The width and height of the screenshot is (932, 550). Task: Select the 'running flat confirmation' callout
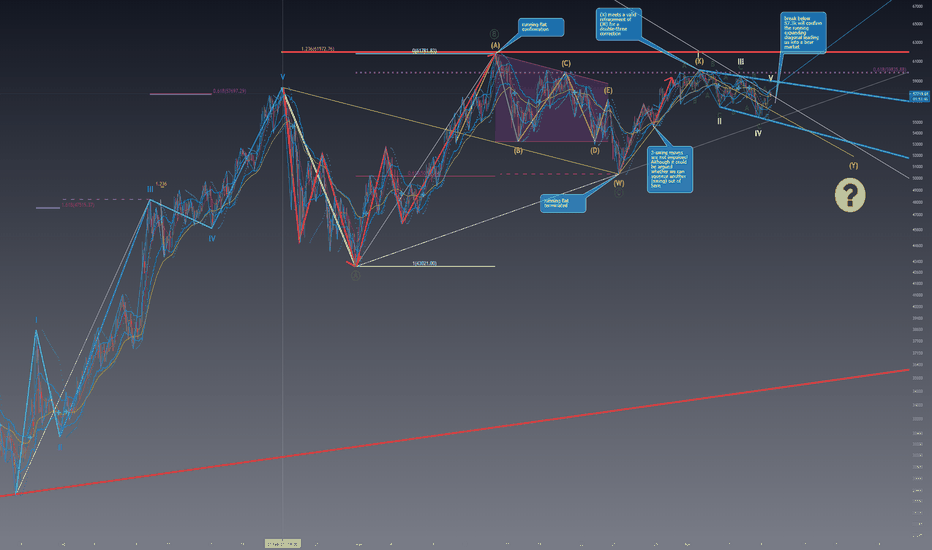pyautogui.click(x=541, y=27)
